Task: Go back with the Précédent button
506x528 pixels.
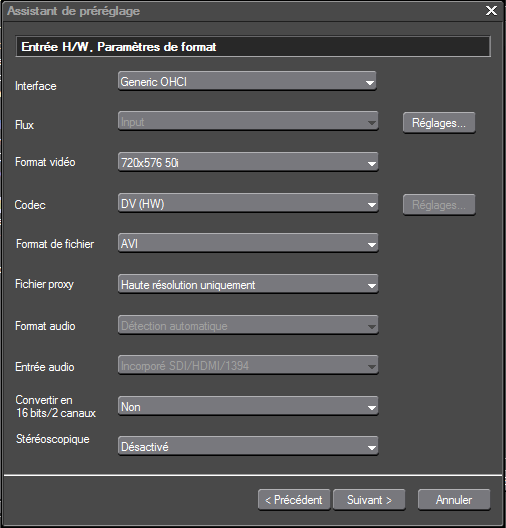Action: (x=294, y=500)
